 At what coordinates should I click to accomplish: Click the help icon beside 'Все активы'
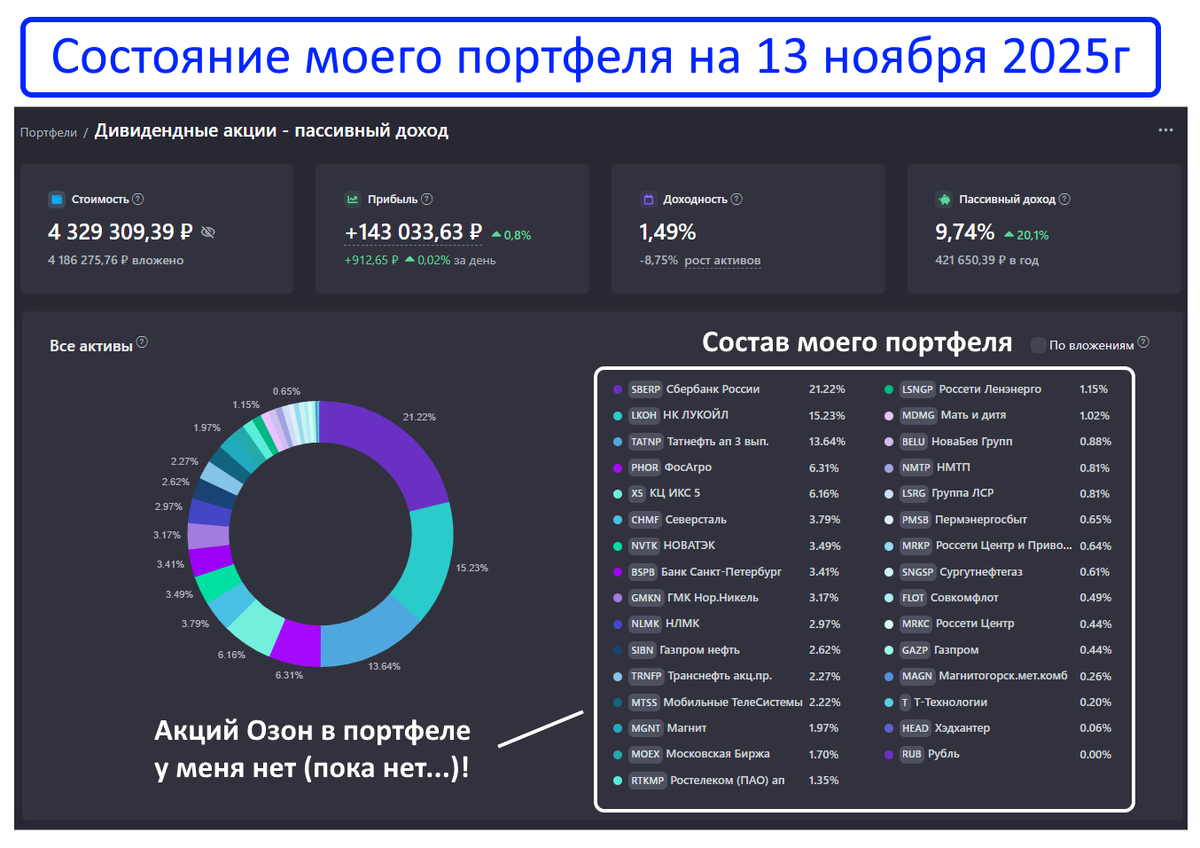pos(142,342)
